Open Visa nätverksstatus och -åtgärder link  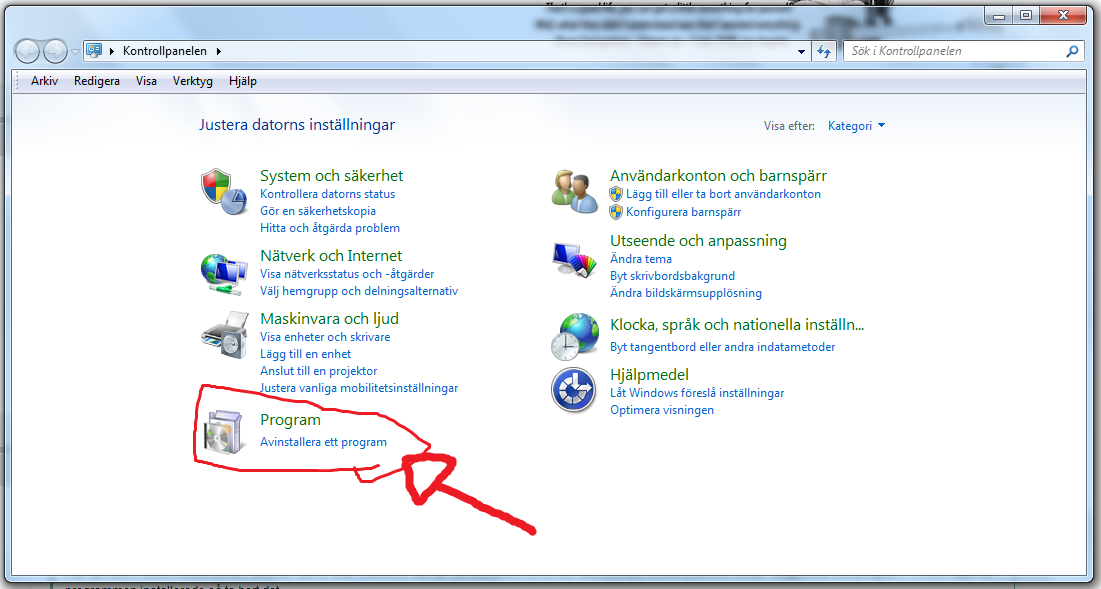(x=347, y=274)
